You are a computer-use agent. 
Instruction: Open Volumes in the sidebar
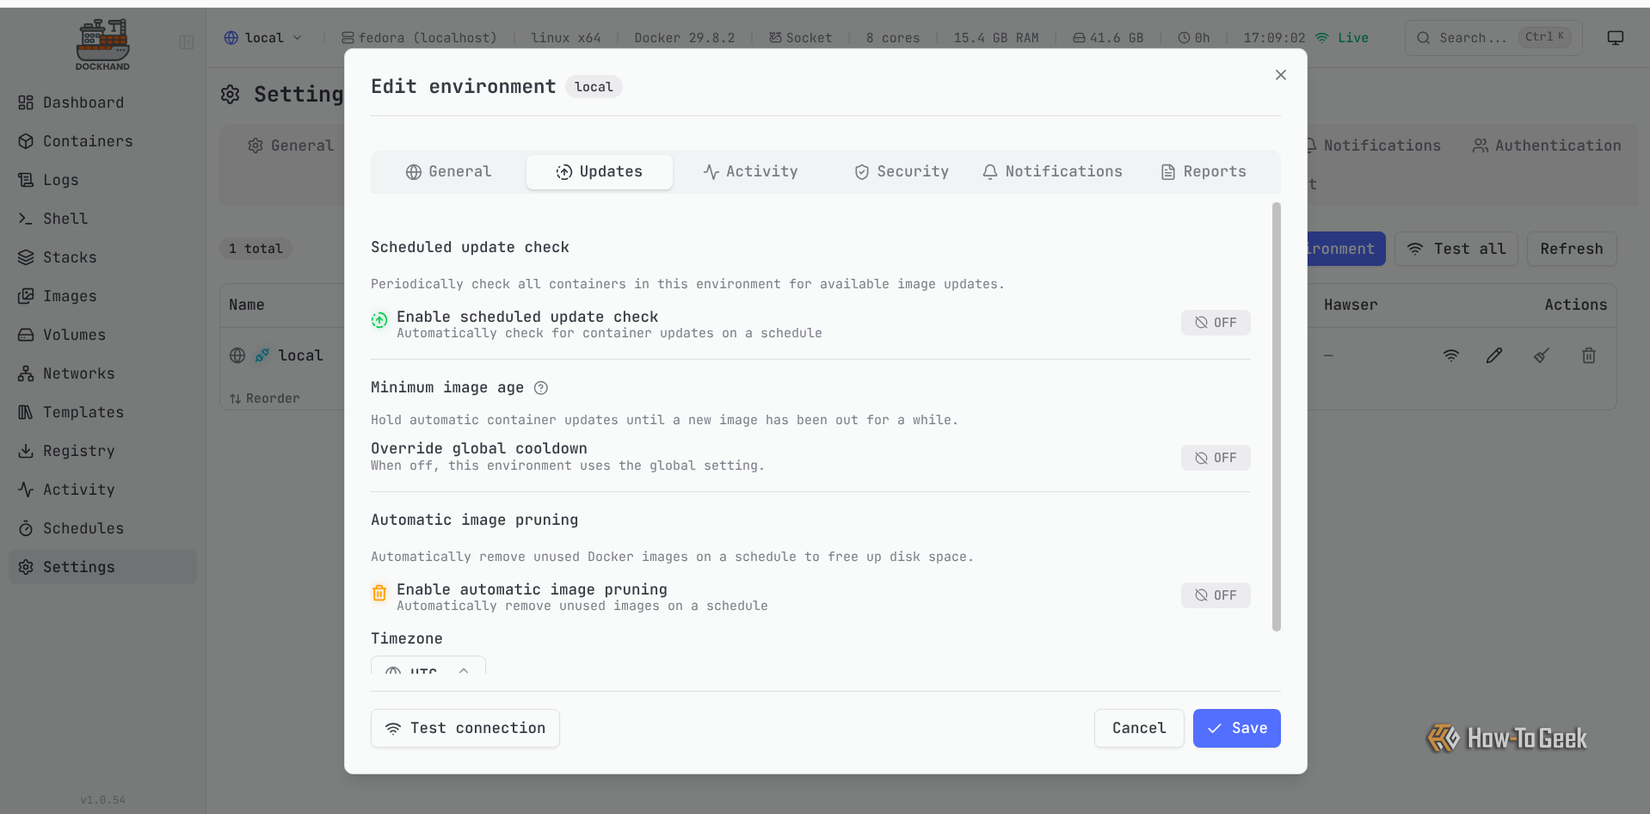(103, 335)
